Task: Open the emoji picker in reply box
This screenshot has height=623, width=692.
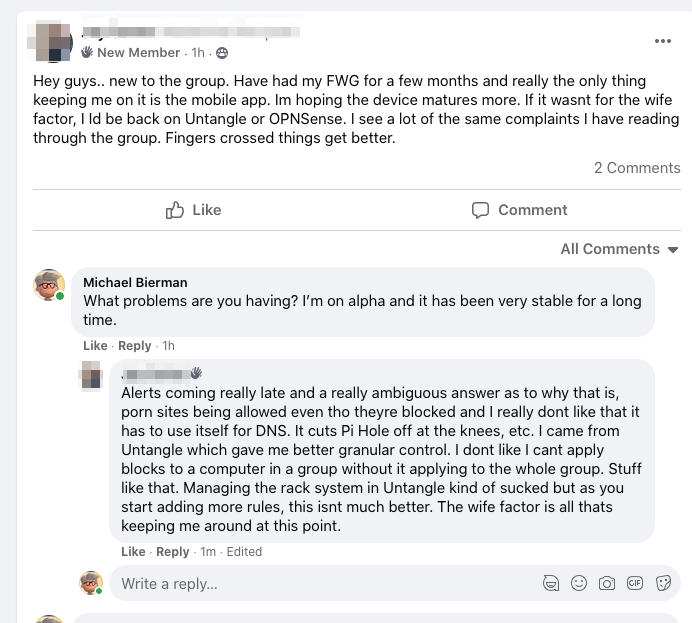Action: click(x=579, y=583)
